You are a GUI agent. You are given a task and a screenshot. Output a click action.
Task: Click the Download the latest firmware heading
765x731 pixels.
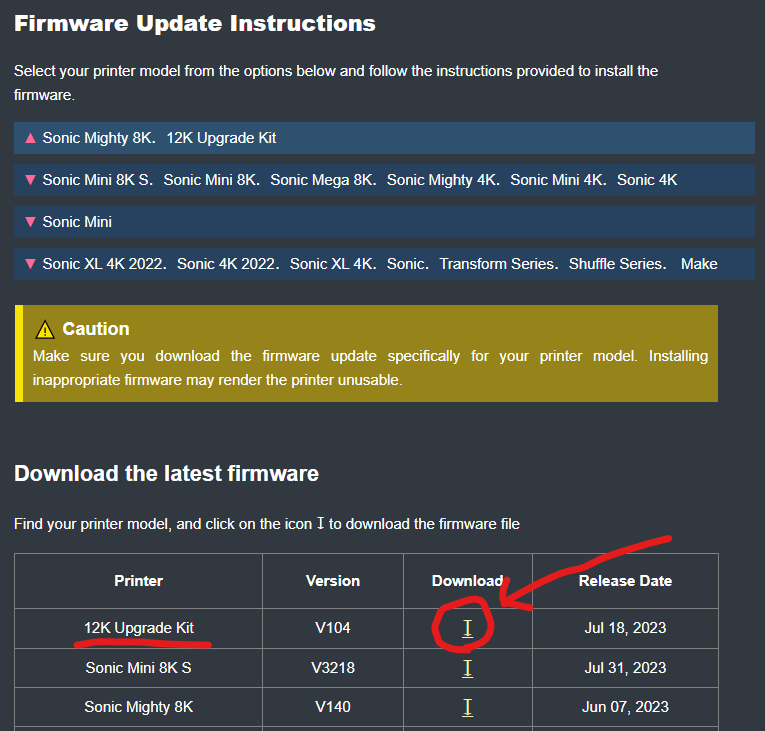[166, 473]
